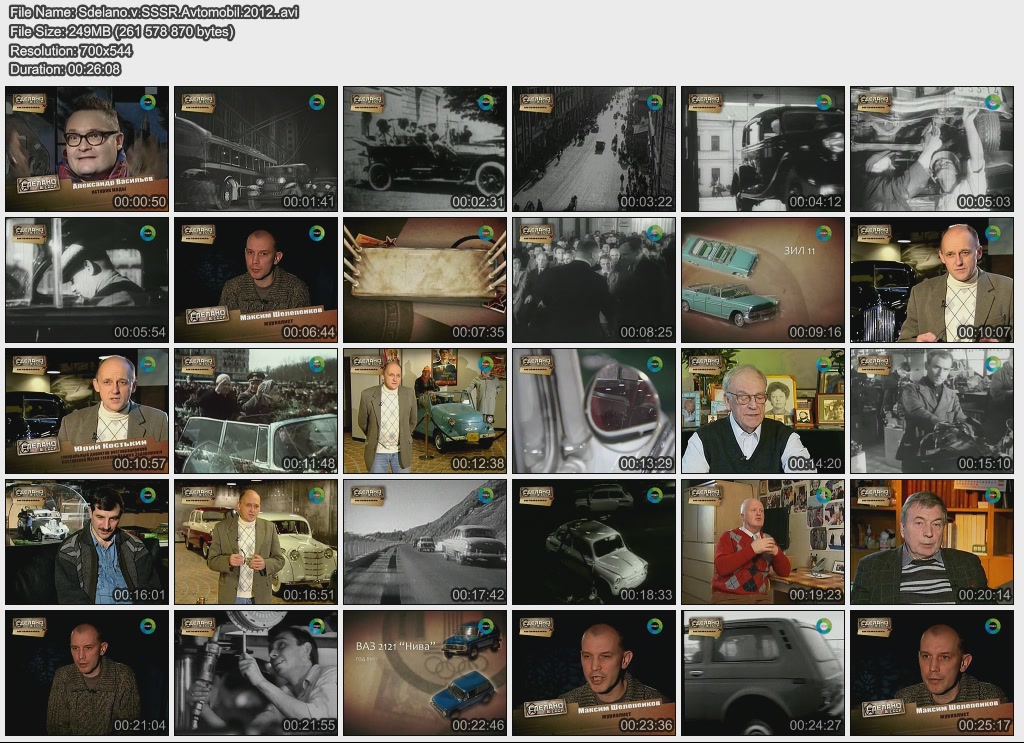Select the vintage car frame at 00:02:31
Viewport: 1024px width, 743px height.
pos(424,149)
